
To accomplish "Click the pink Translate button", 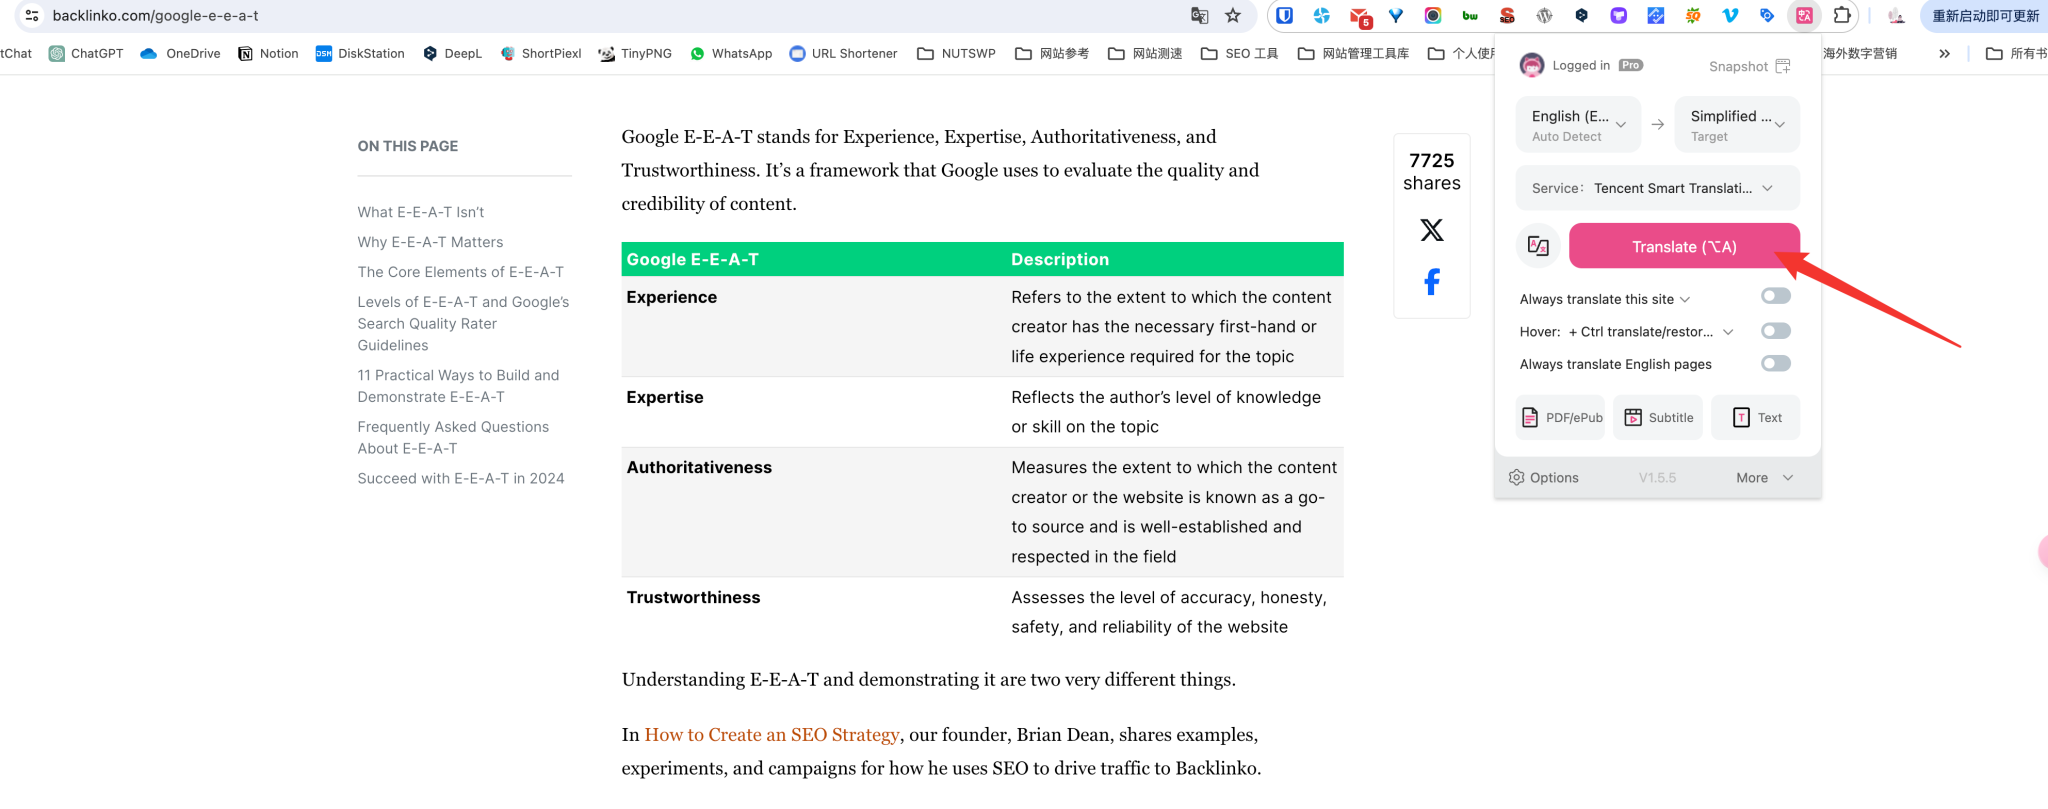I will 1684,246.
